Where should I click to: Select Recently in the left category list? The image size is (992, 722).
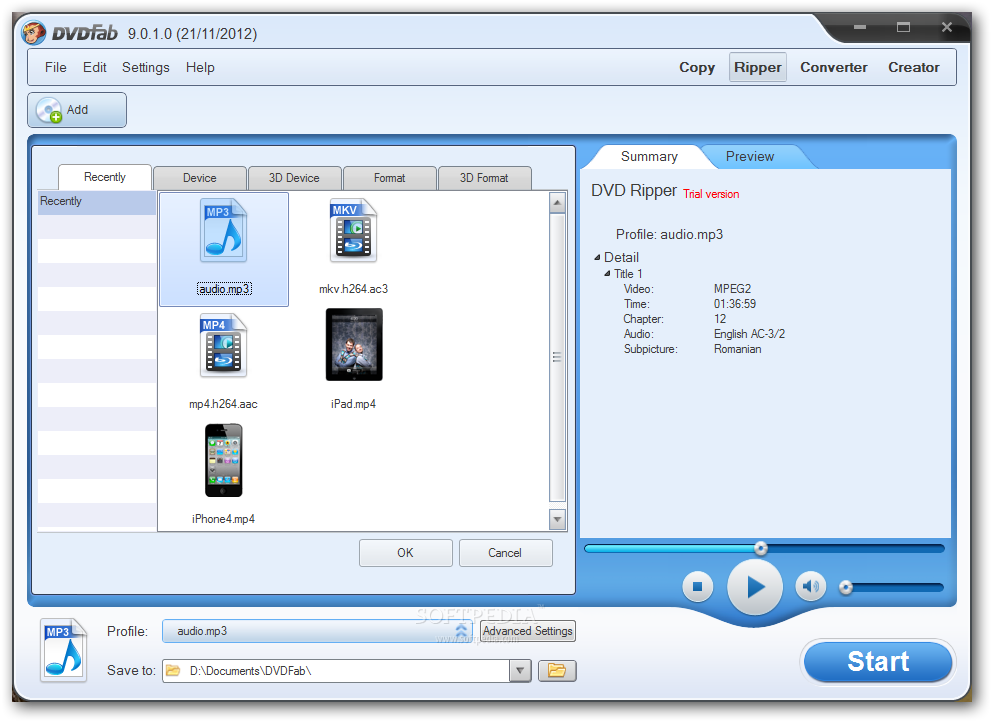click(x=97, y=202)
